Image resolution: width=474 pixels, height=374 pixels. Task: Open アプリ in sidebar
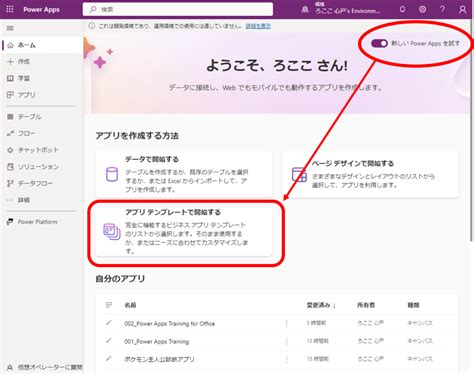(x=42, y=95)
